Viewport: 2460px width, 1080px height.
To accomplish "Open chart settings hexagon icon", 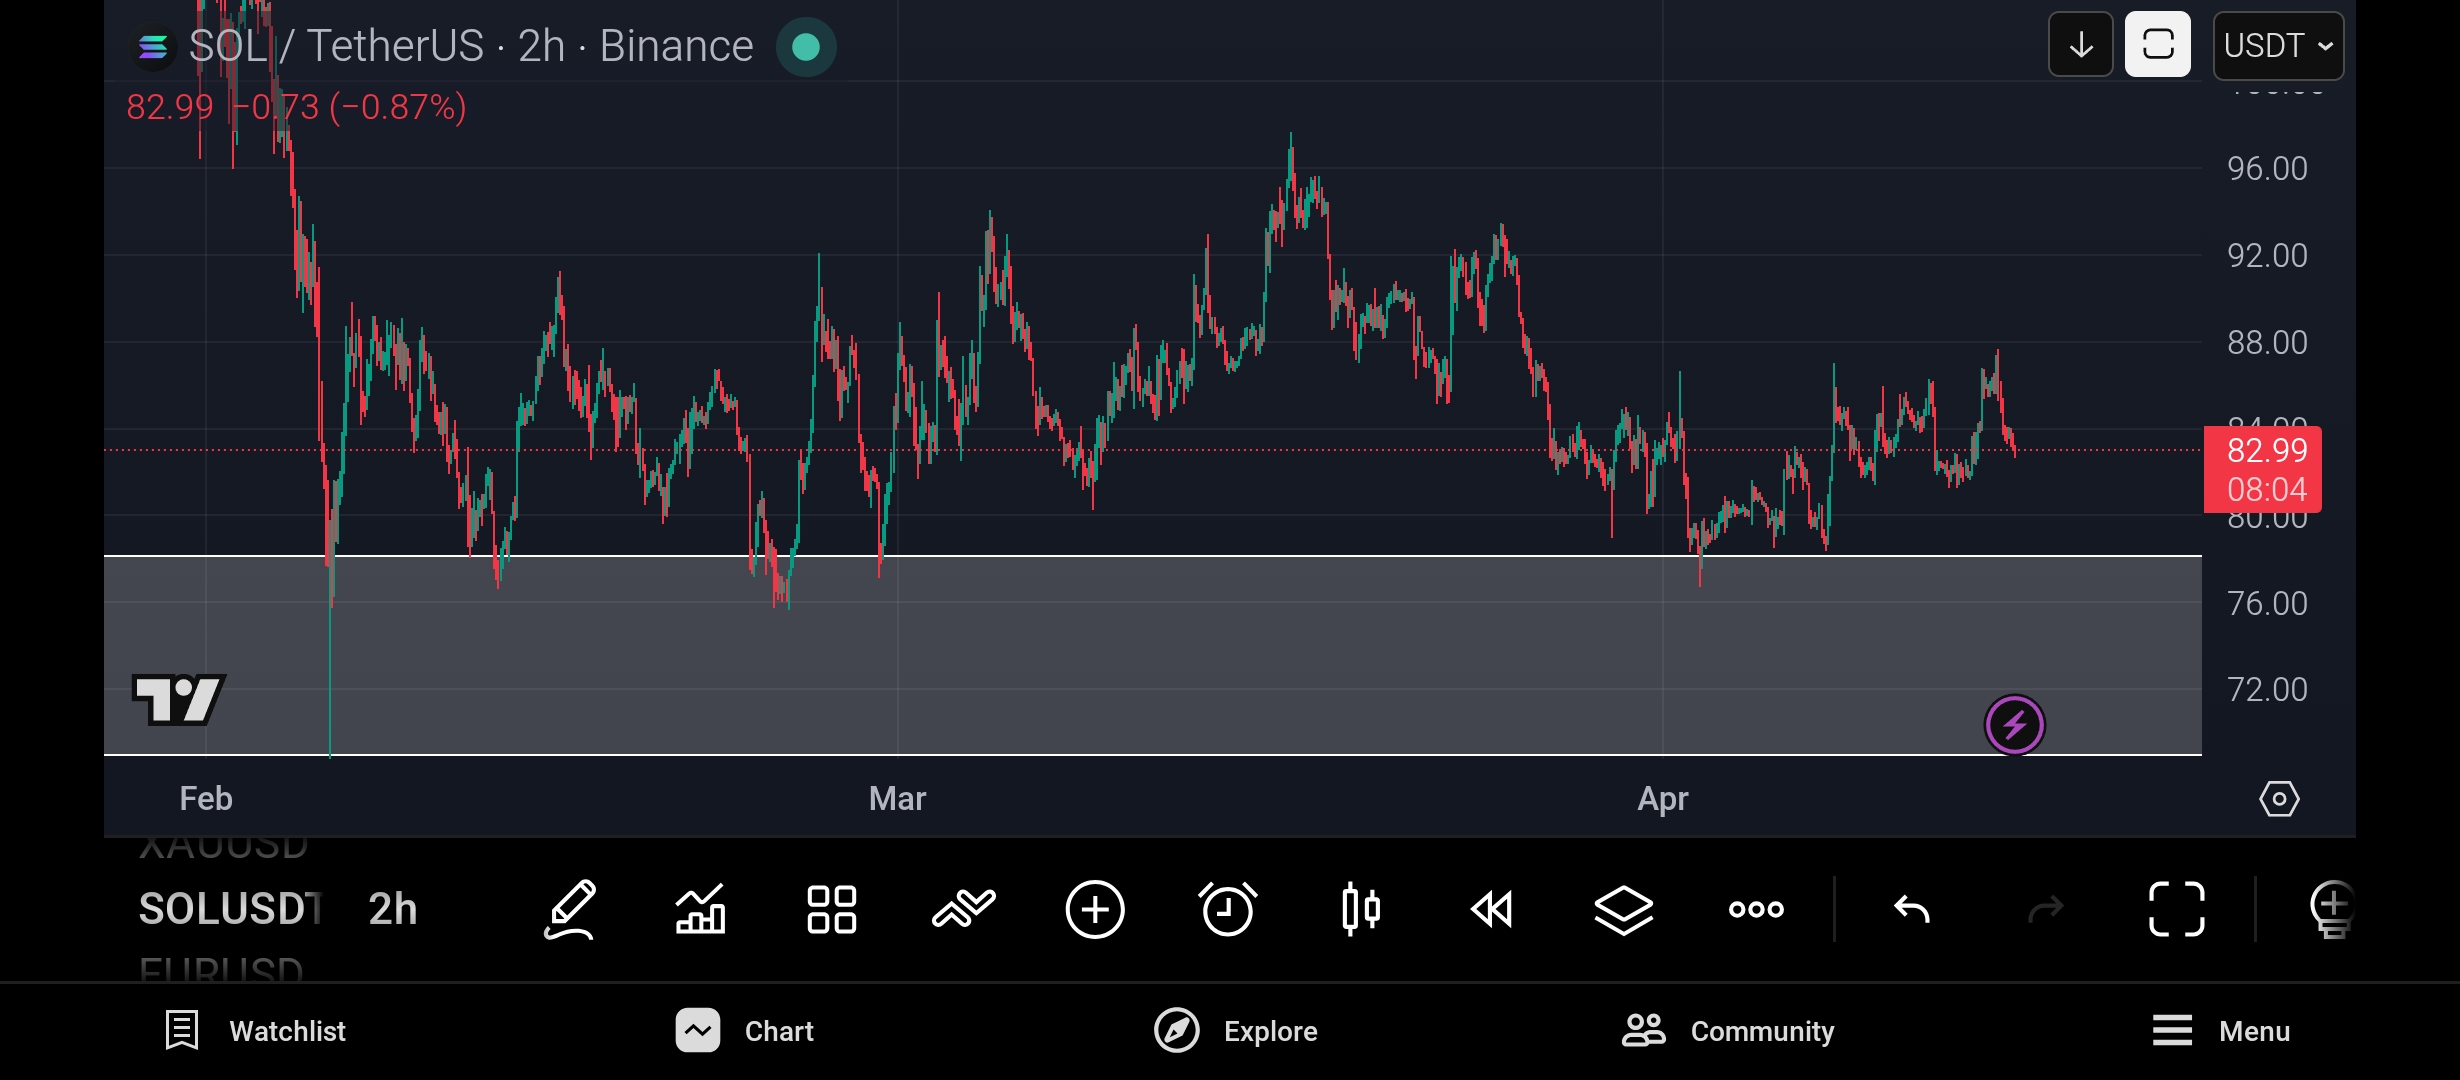I will pyautogui.click(x=2279, y=799).
